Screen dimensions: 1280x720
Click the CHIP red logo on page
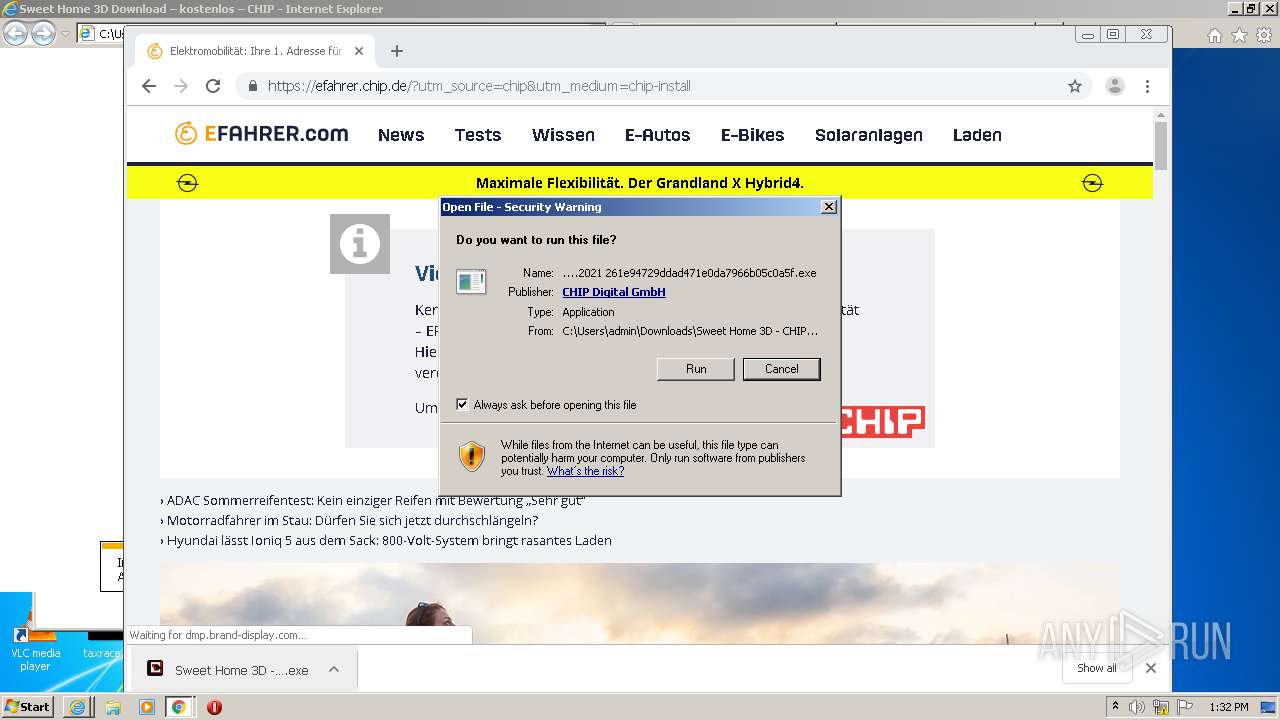tap(882, 421)
